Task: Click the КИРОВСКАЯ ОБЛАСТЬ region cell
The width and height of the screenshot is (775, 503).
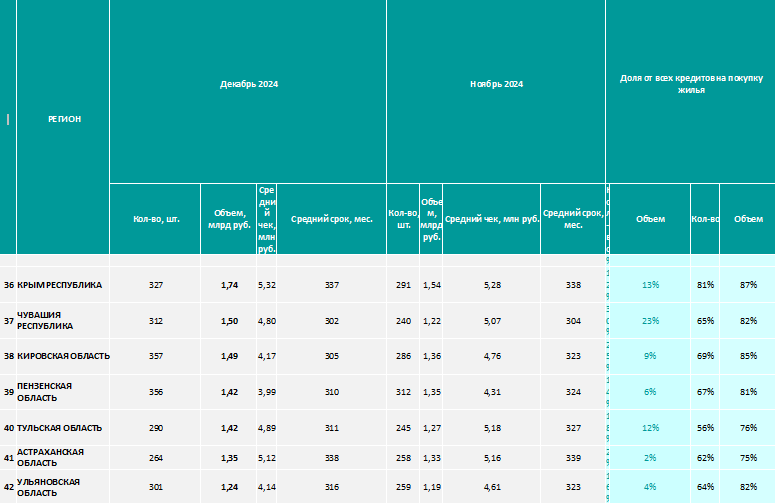Action: tap(63, 356)
